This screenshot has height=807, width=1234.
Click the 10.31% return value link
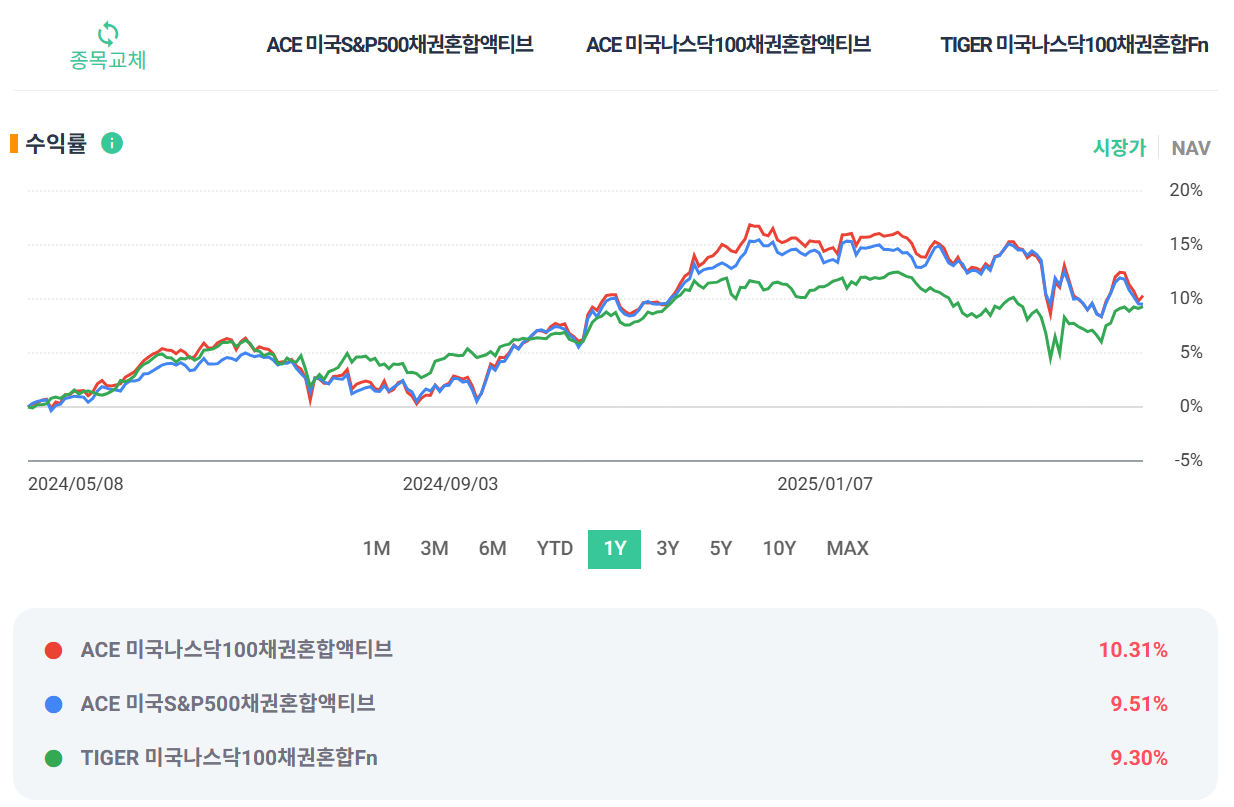click(1131, 649)
